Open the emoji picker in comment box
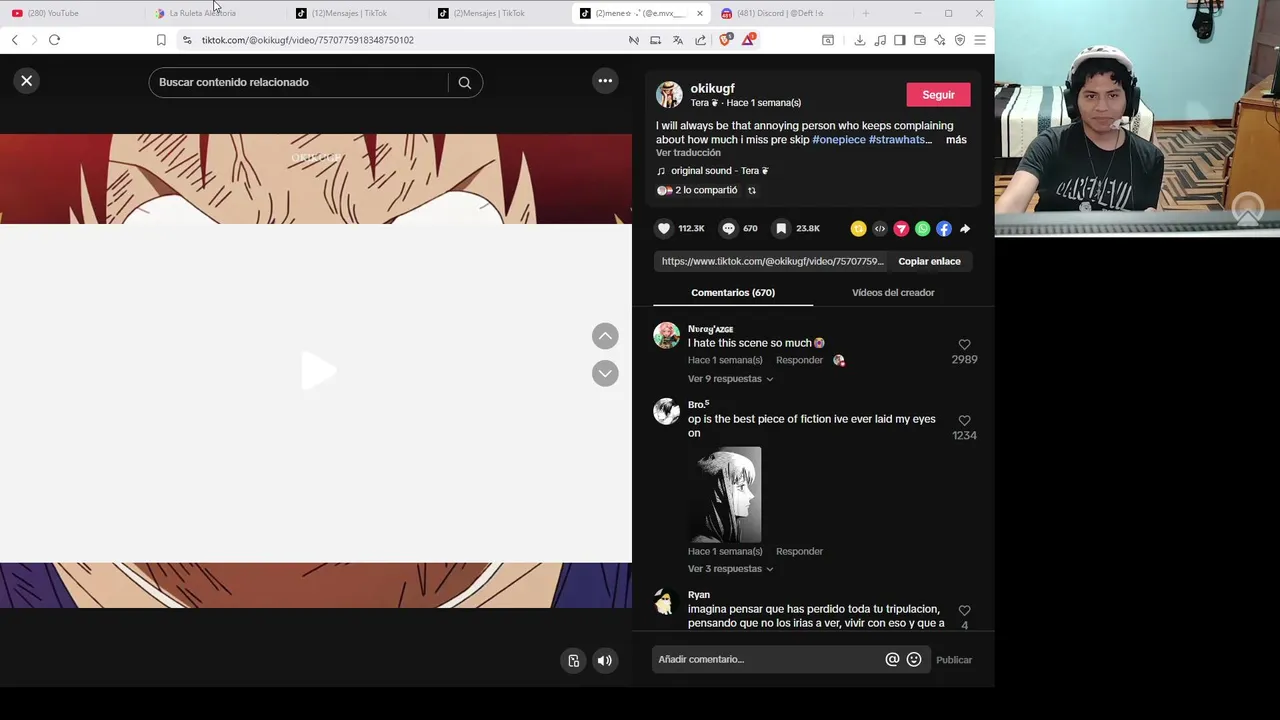 pos(914,660)
